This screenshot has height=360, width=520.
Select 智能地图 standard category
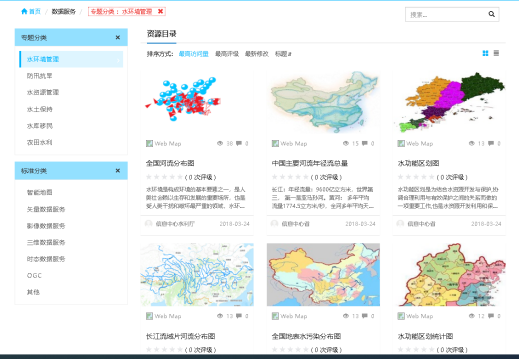(40, 192)
